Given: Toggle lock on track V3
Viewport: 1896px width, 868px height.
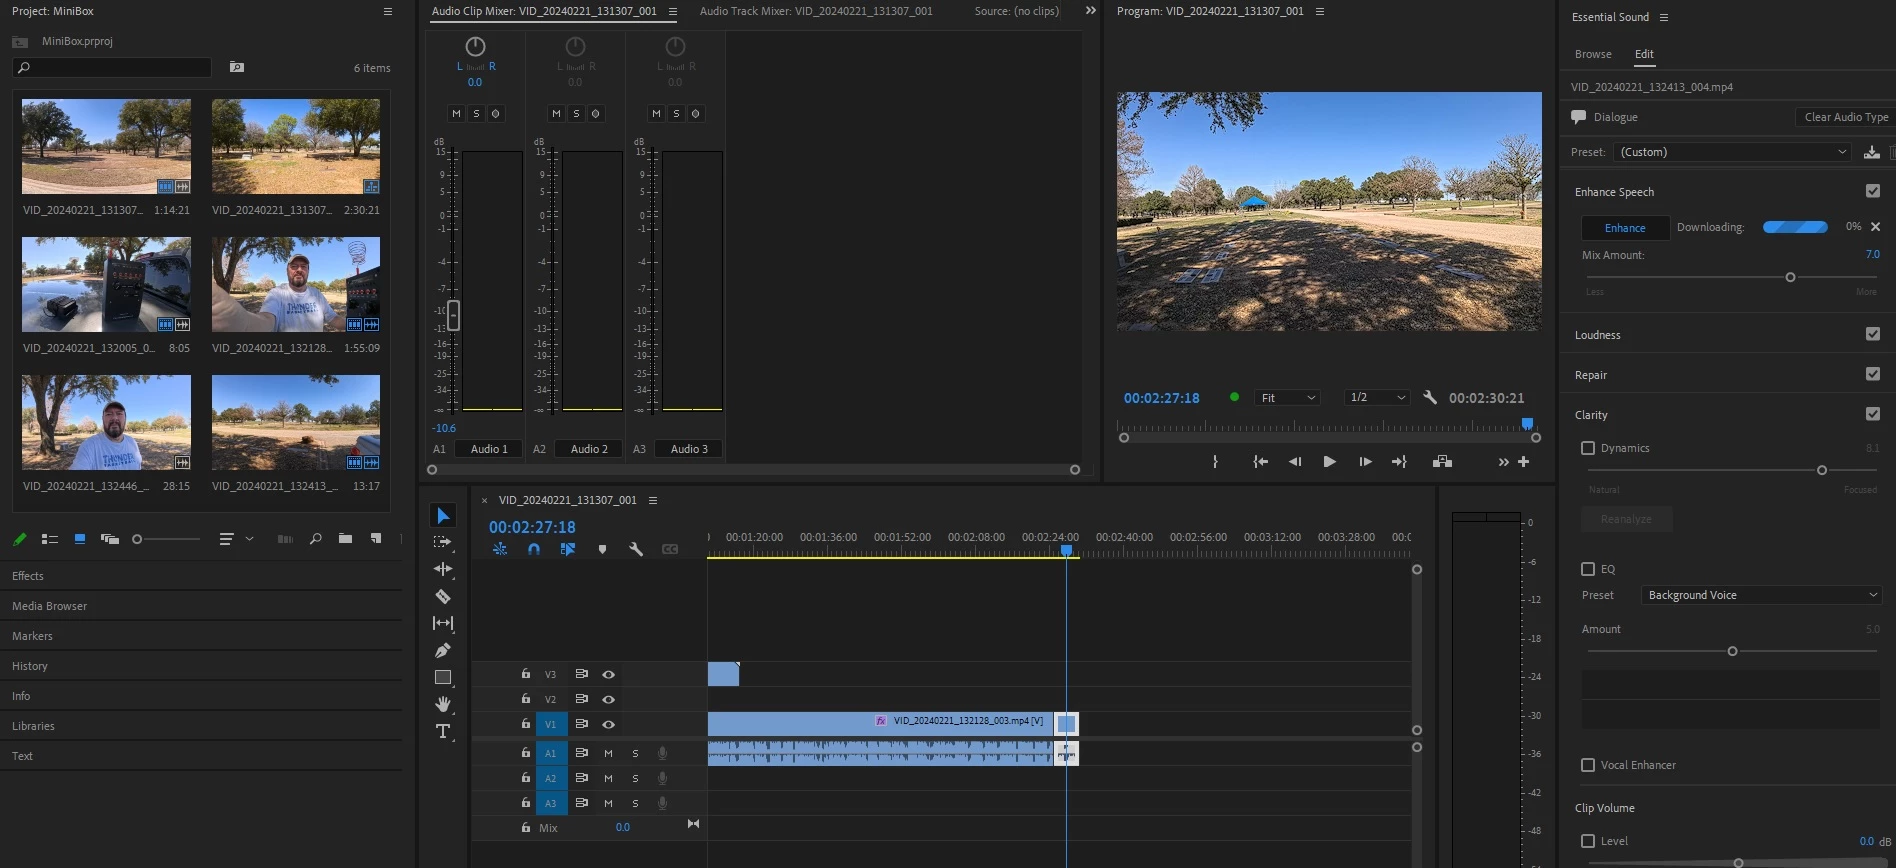Looking at the screenshot, I should click(x=526, y=674).
